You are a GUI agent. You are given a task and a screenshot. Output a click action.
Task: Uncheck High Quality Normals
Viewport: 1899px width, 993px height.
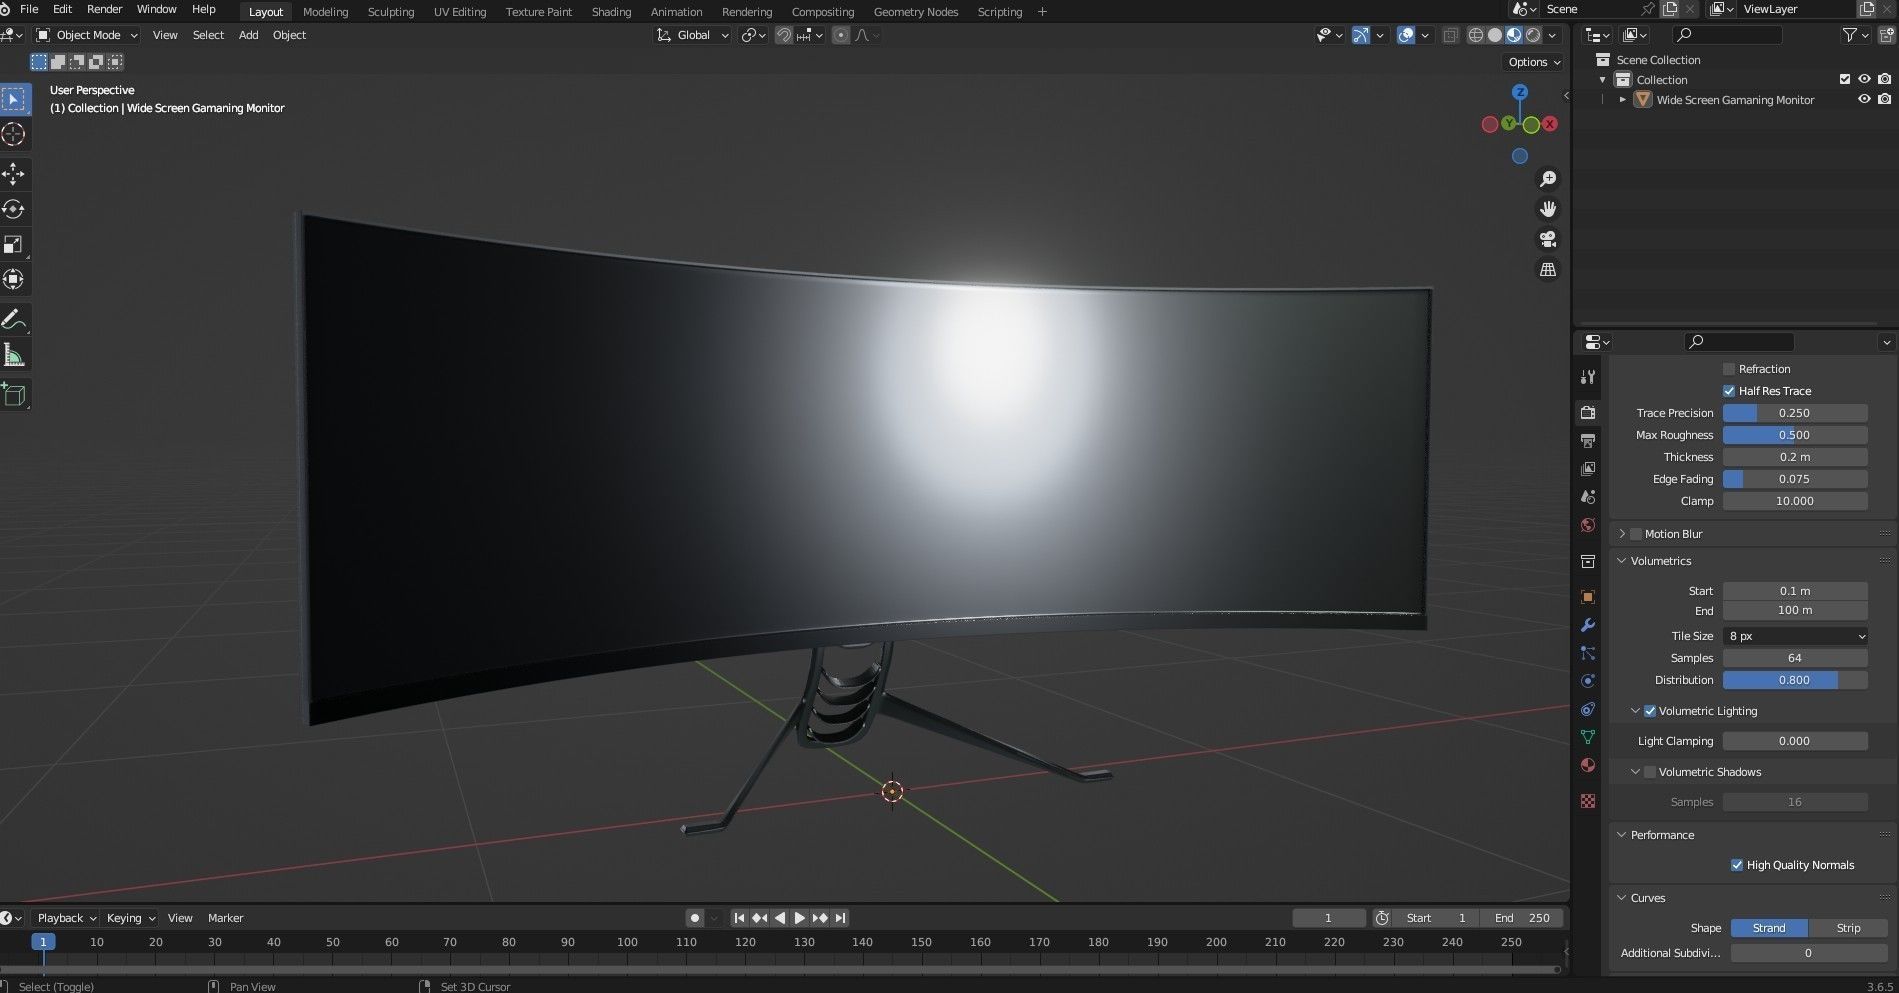coord(1737,865)
